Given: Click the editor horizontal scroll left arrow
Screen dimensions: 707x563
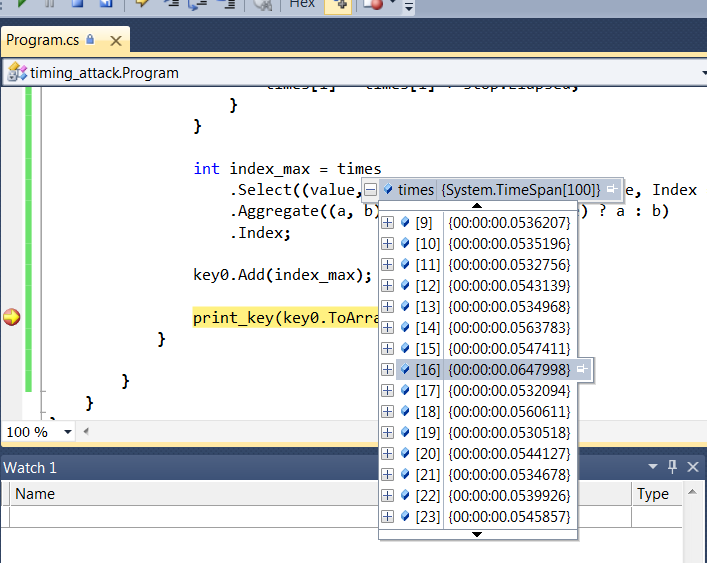Looking at the screenshot, I should 86,431.
